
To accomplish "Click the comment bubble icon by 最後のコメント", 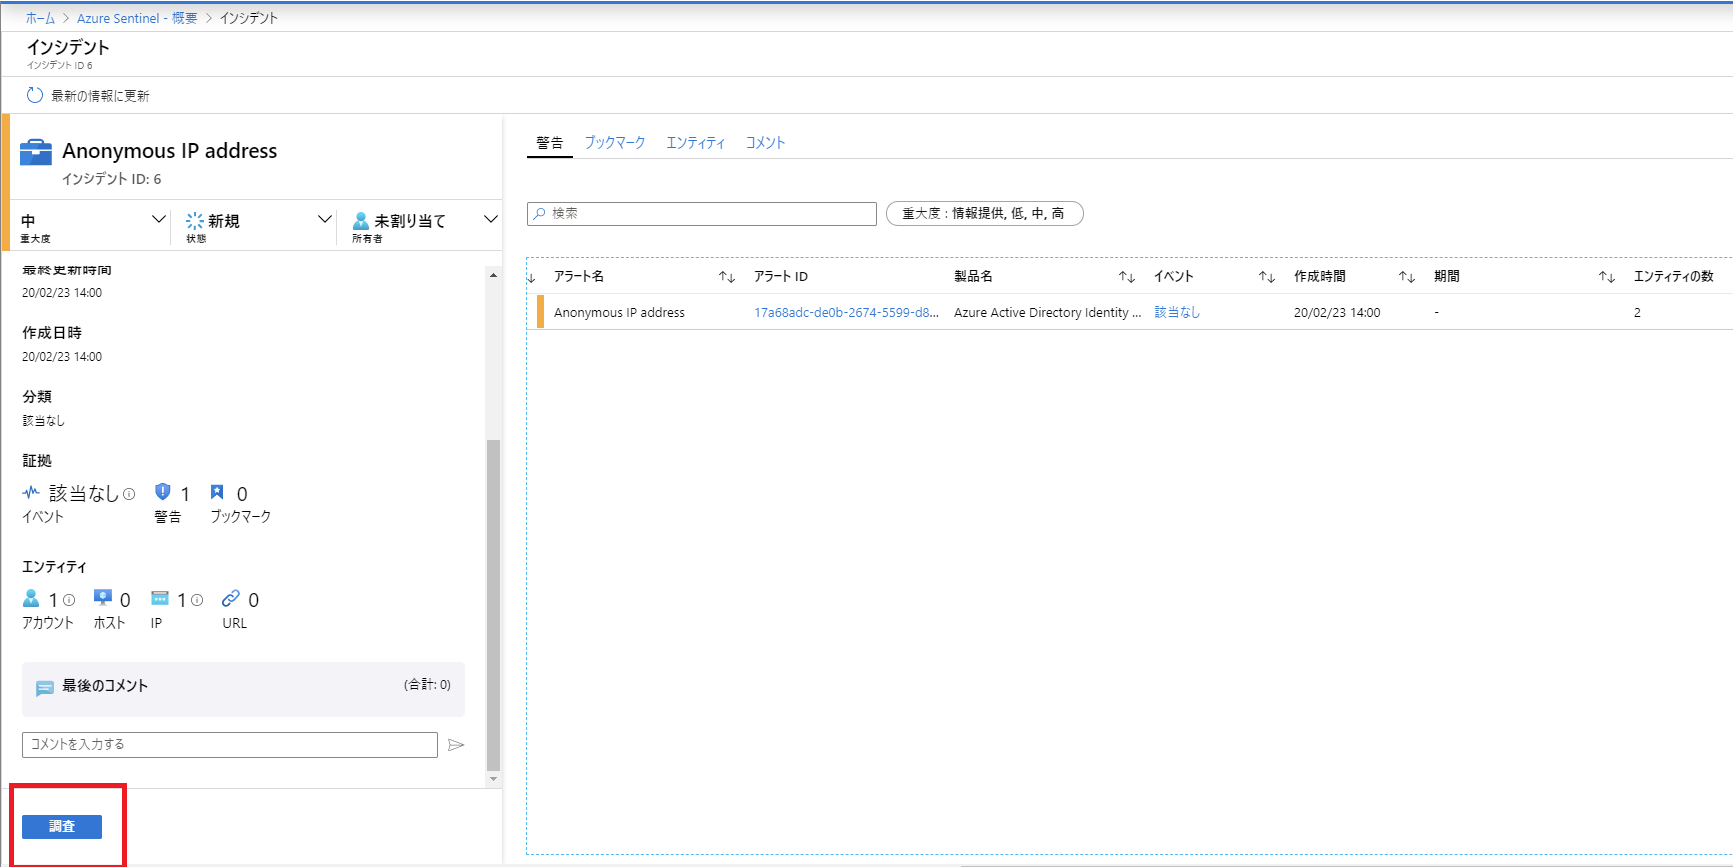I will pos(45,688).
